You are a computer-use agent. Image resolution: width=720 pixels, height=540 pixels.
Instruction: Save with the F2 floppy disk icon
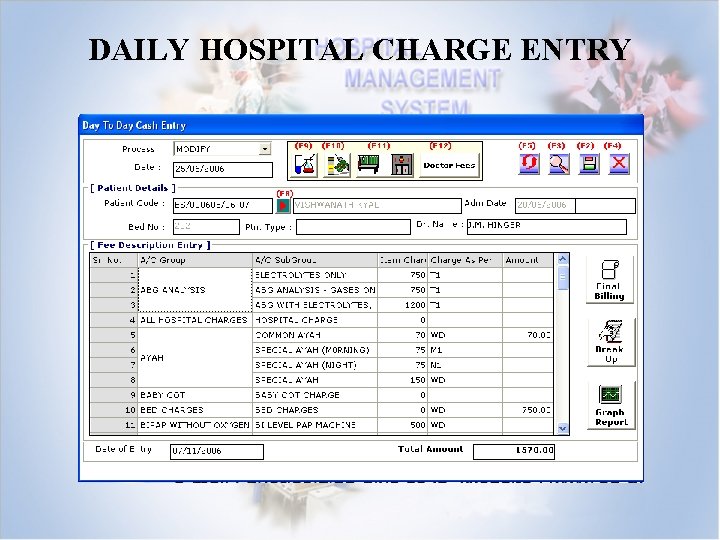[589, 163]
